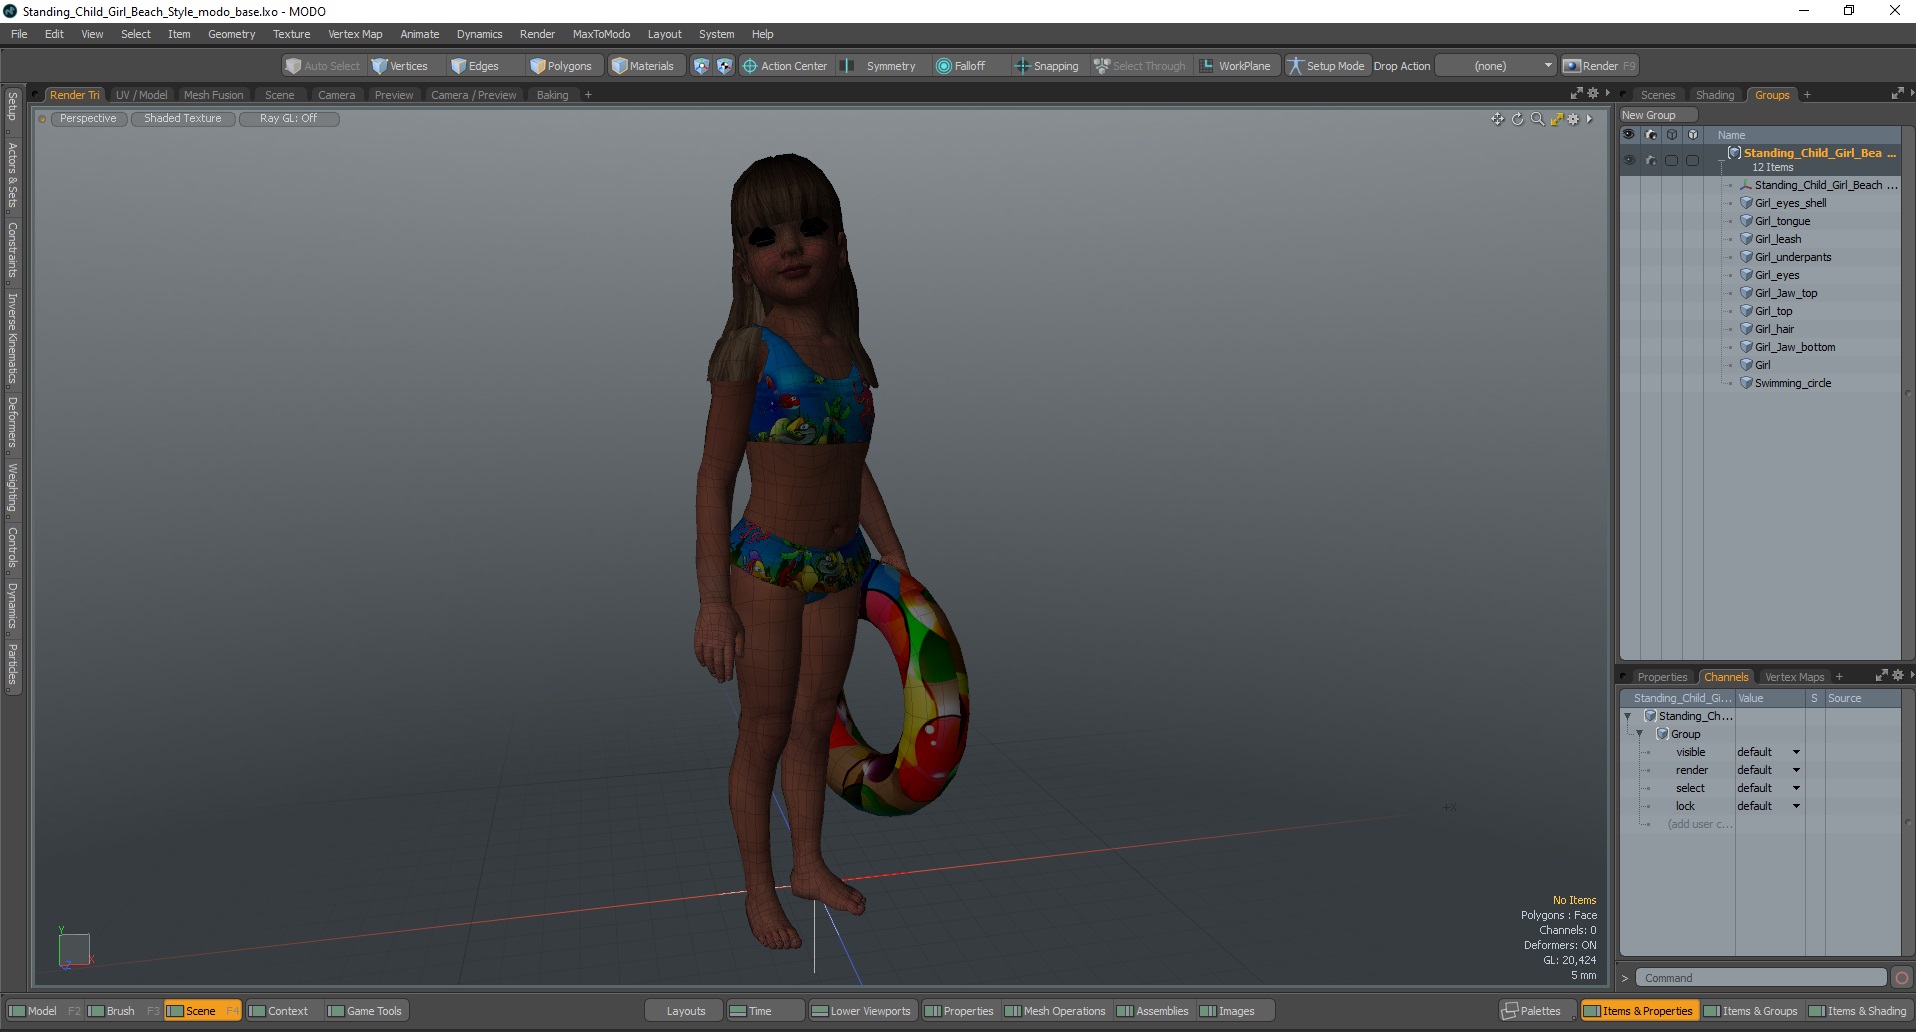Open select channel default dropdown

point(1768,788)
